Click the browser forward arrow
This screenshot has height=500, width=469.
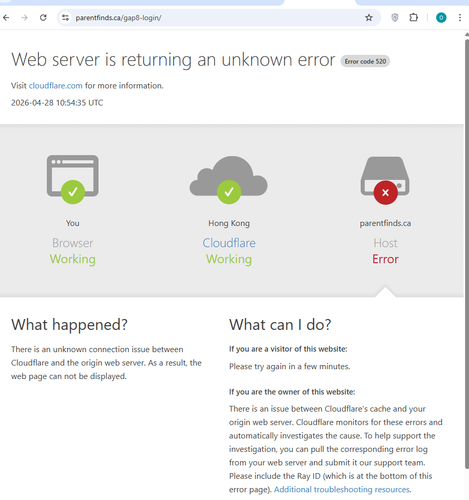[24, 17]
